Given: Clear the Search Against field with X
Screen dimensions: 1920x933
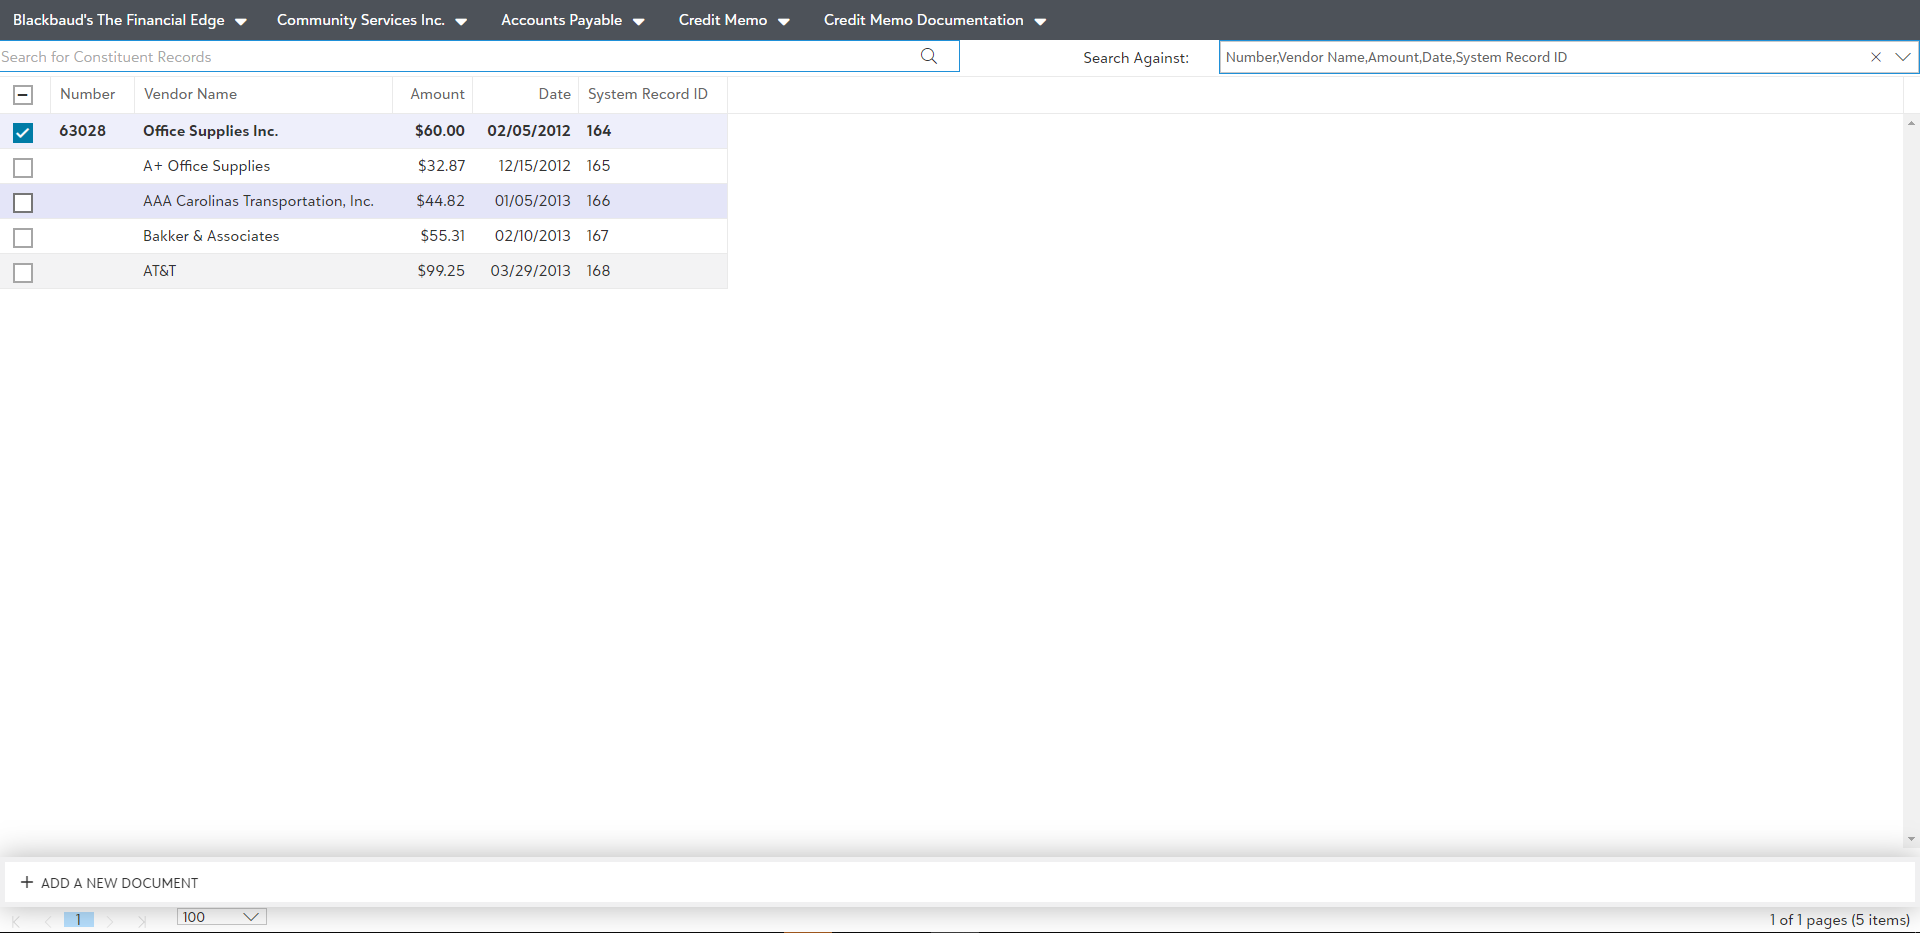Looking at the screenshot, I should click(x=1876, y=57).
